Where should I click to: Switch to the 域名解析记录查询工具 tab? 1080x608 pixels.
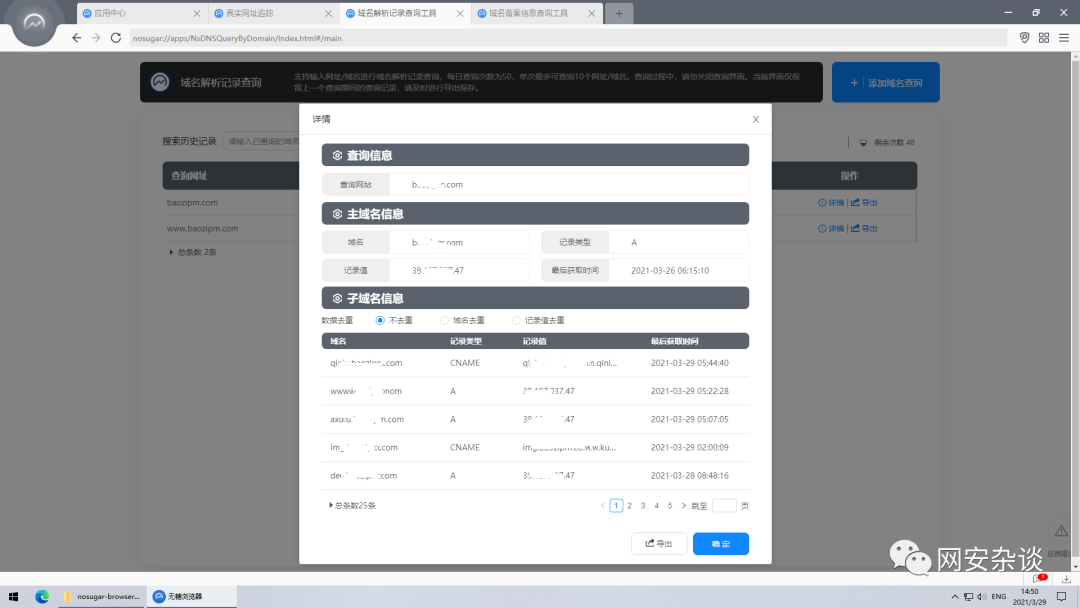tap(405, 13)
